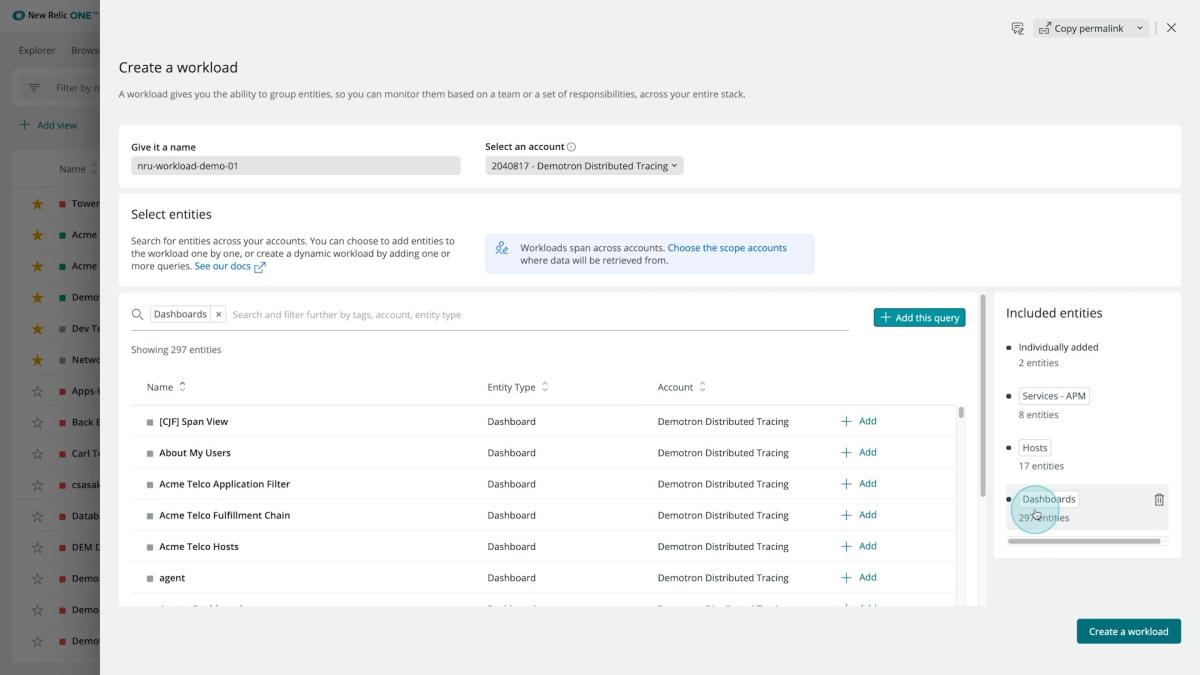Add the Acme Telco Hosts dashboard
Viewport: 1200px width, 675px height.
point(859,546)
